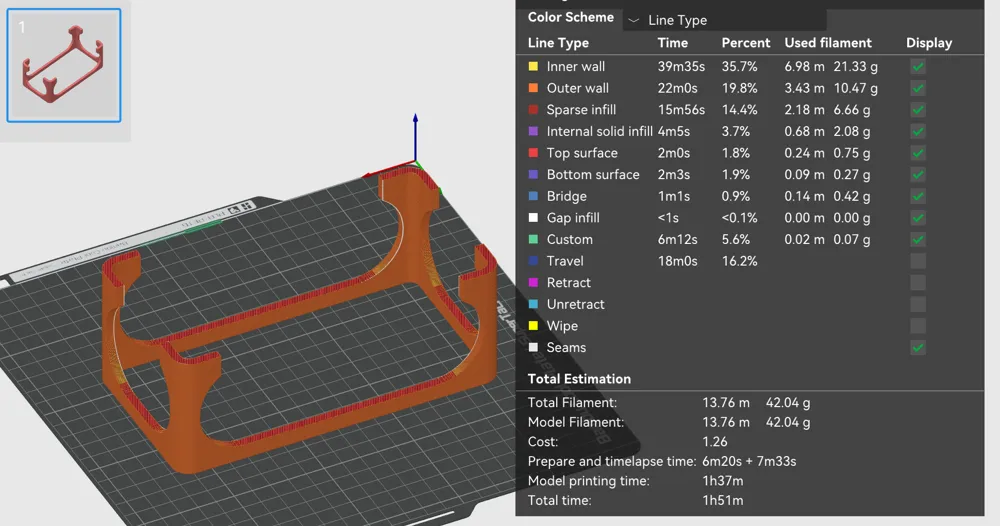Click the Display column header
This screenshot has width=1000, height=526.
point(929,43)
